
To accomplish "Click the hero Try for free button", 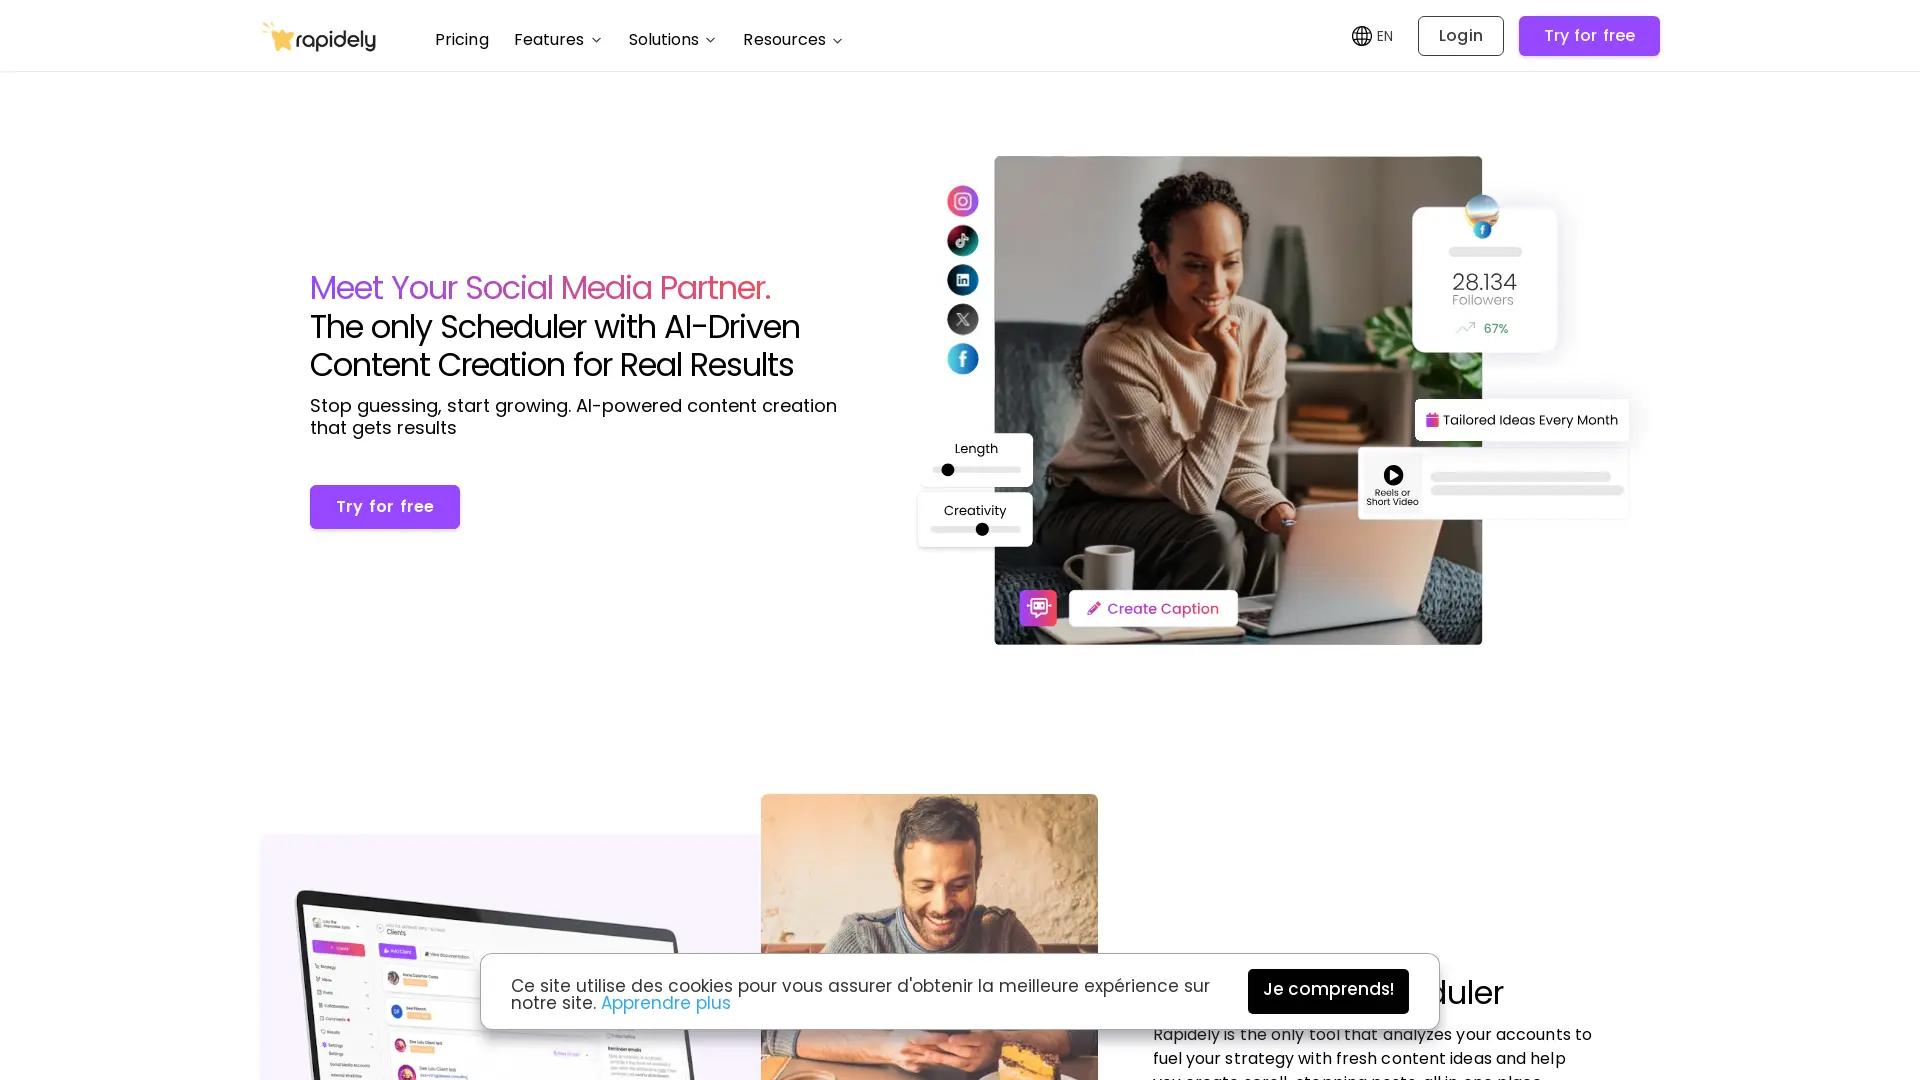I will point(385,507).
